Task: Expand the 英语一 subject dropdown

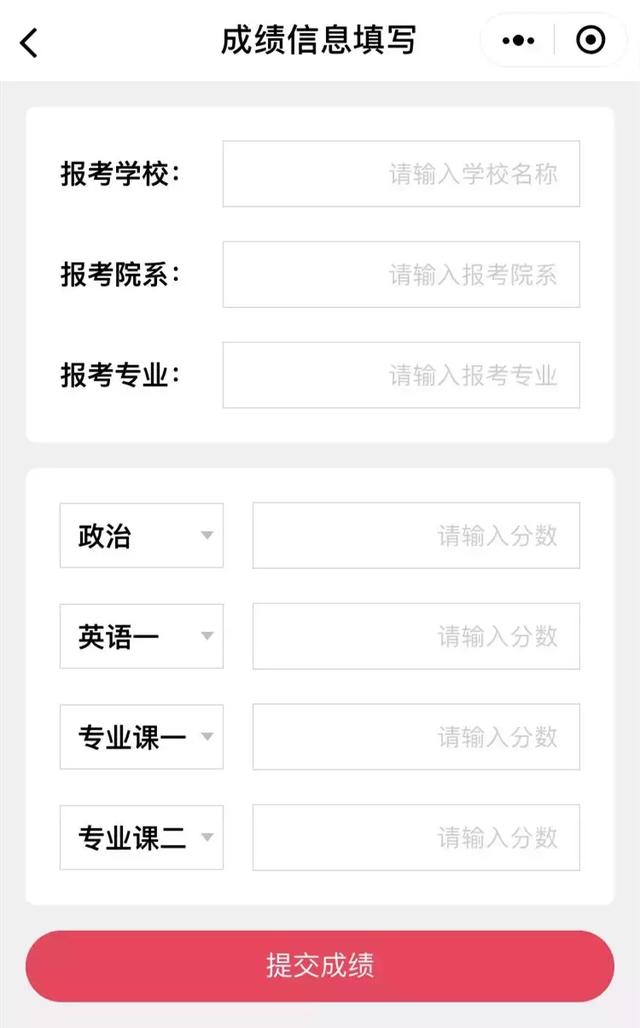Action: pyautogui.click(x=141, y=636)
